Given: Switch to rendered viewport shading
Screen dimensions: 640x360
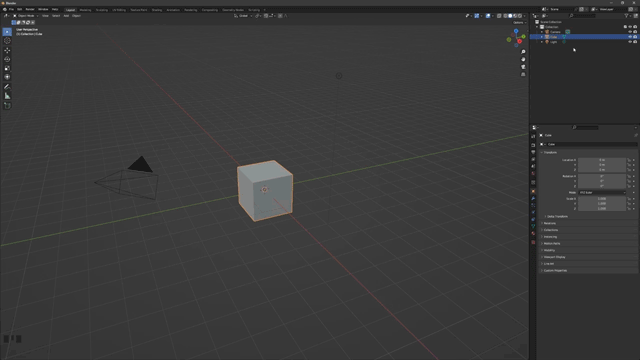Looking at the screenshot, I should (520, 16).
